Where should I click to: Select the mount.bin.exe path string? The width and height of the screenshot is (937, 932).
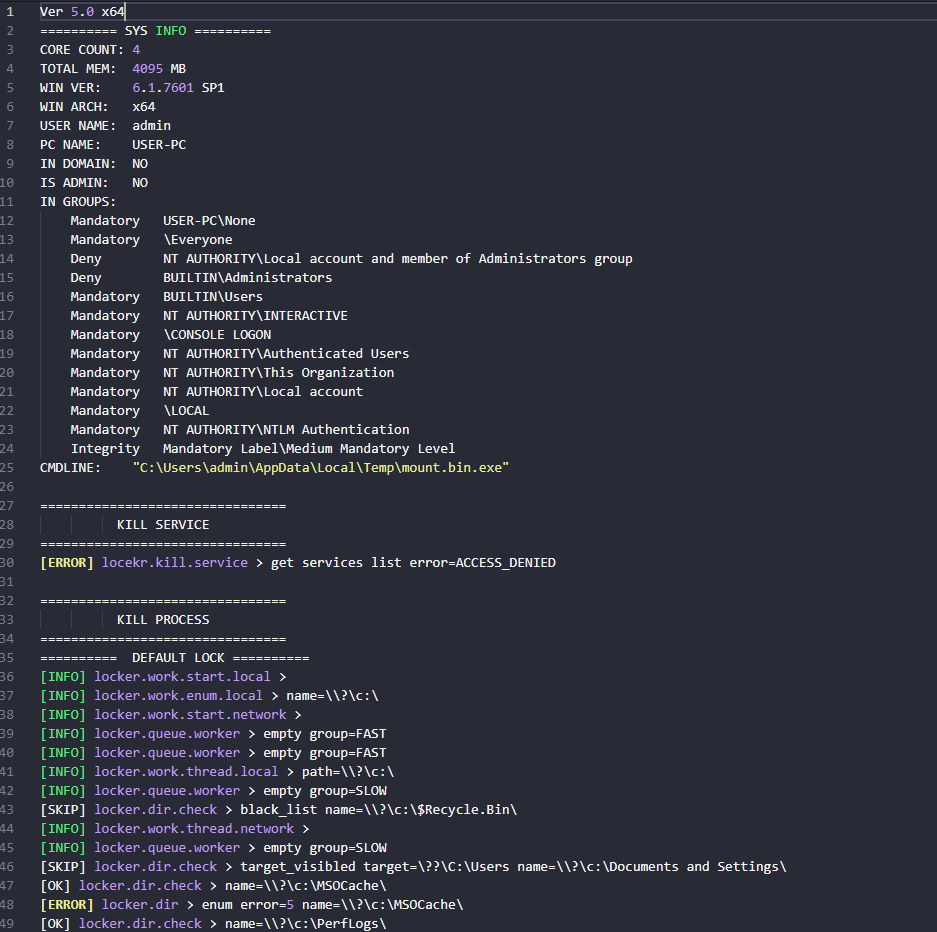coord(321,468)
